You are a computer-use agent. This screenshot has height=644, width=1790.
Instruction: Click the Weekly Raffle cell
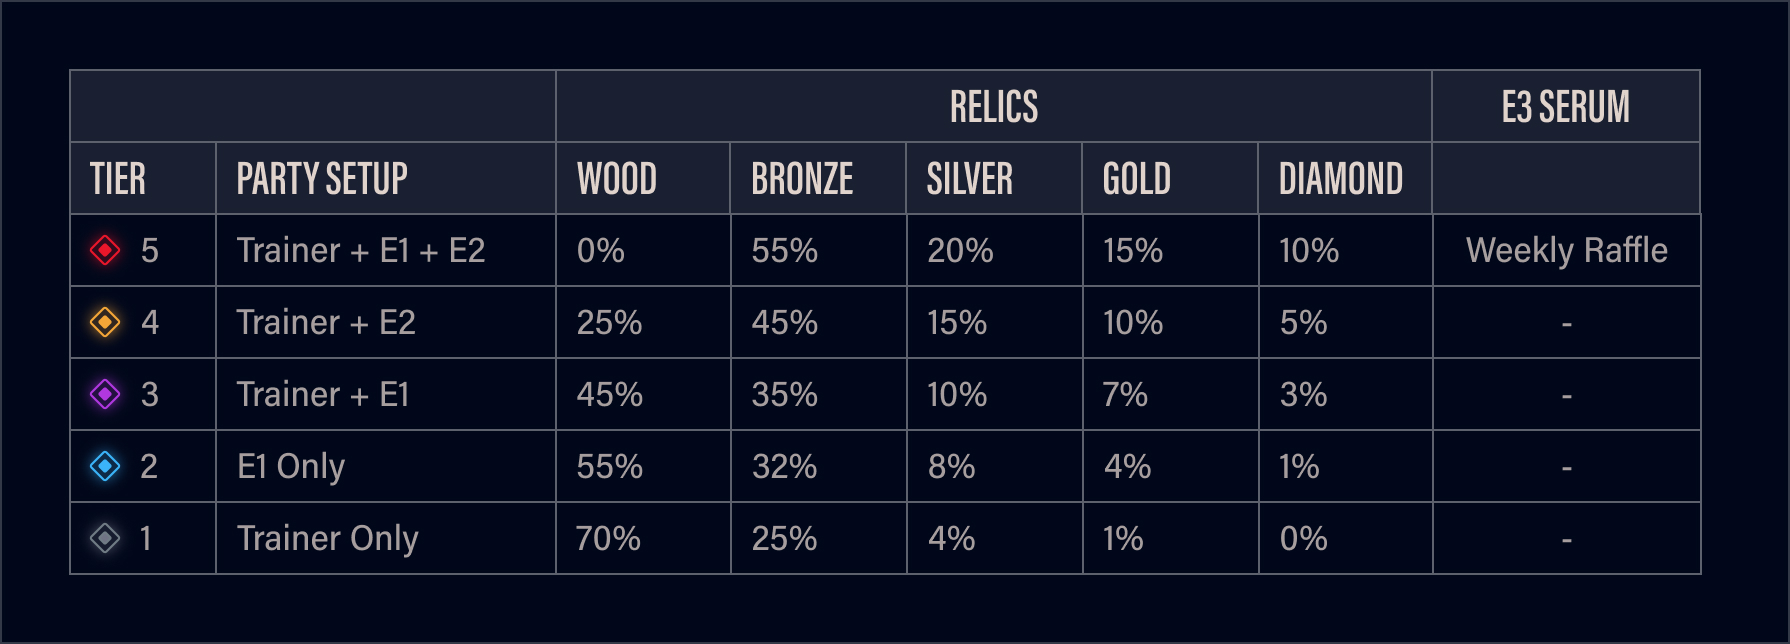pos(1566,250)
